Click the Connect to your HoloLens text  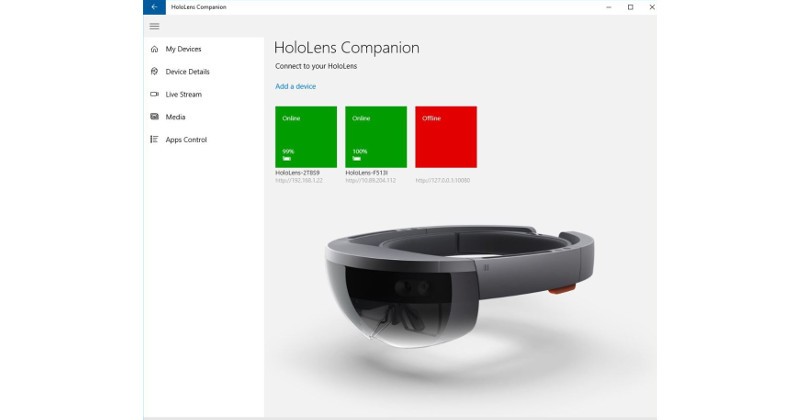point(316,66)
